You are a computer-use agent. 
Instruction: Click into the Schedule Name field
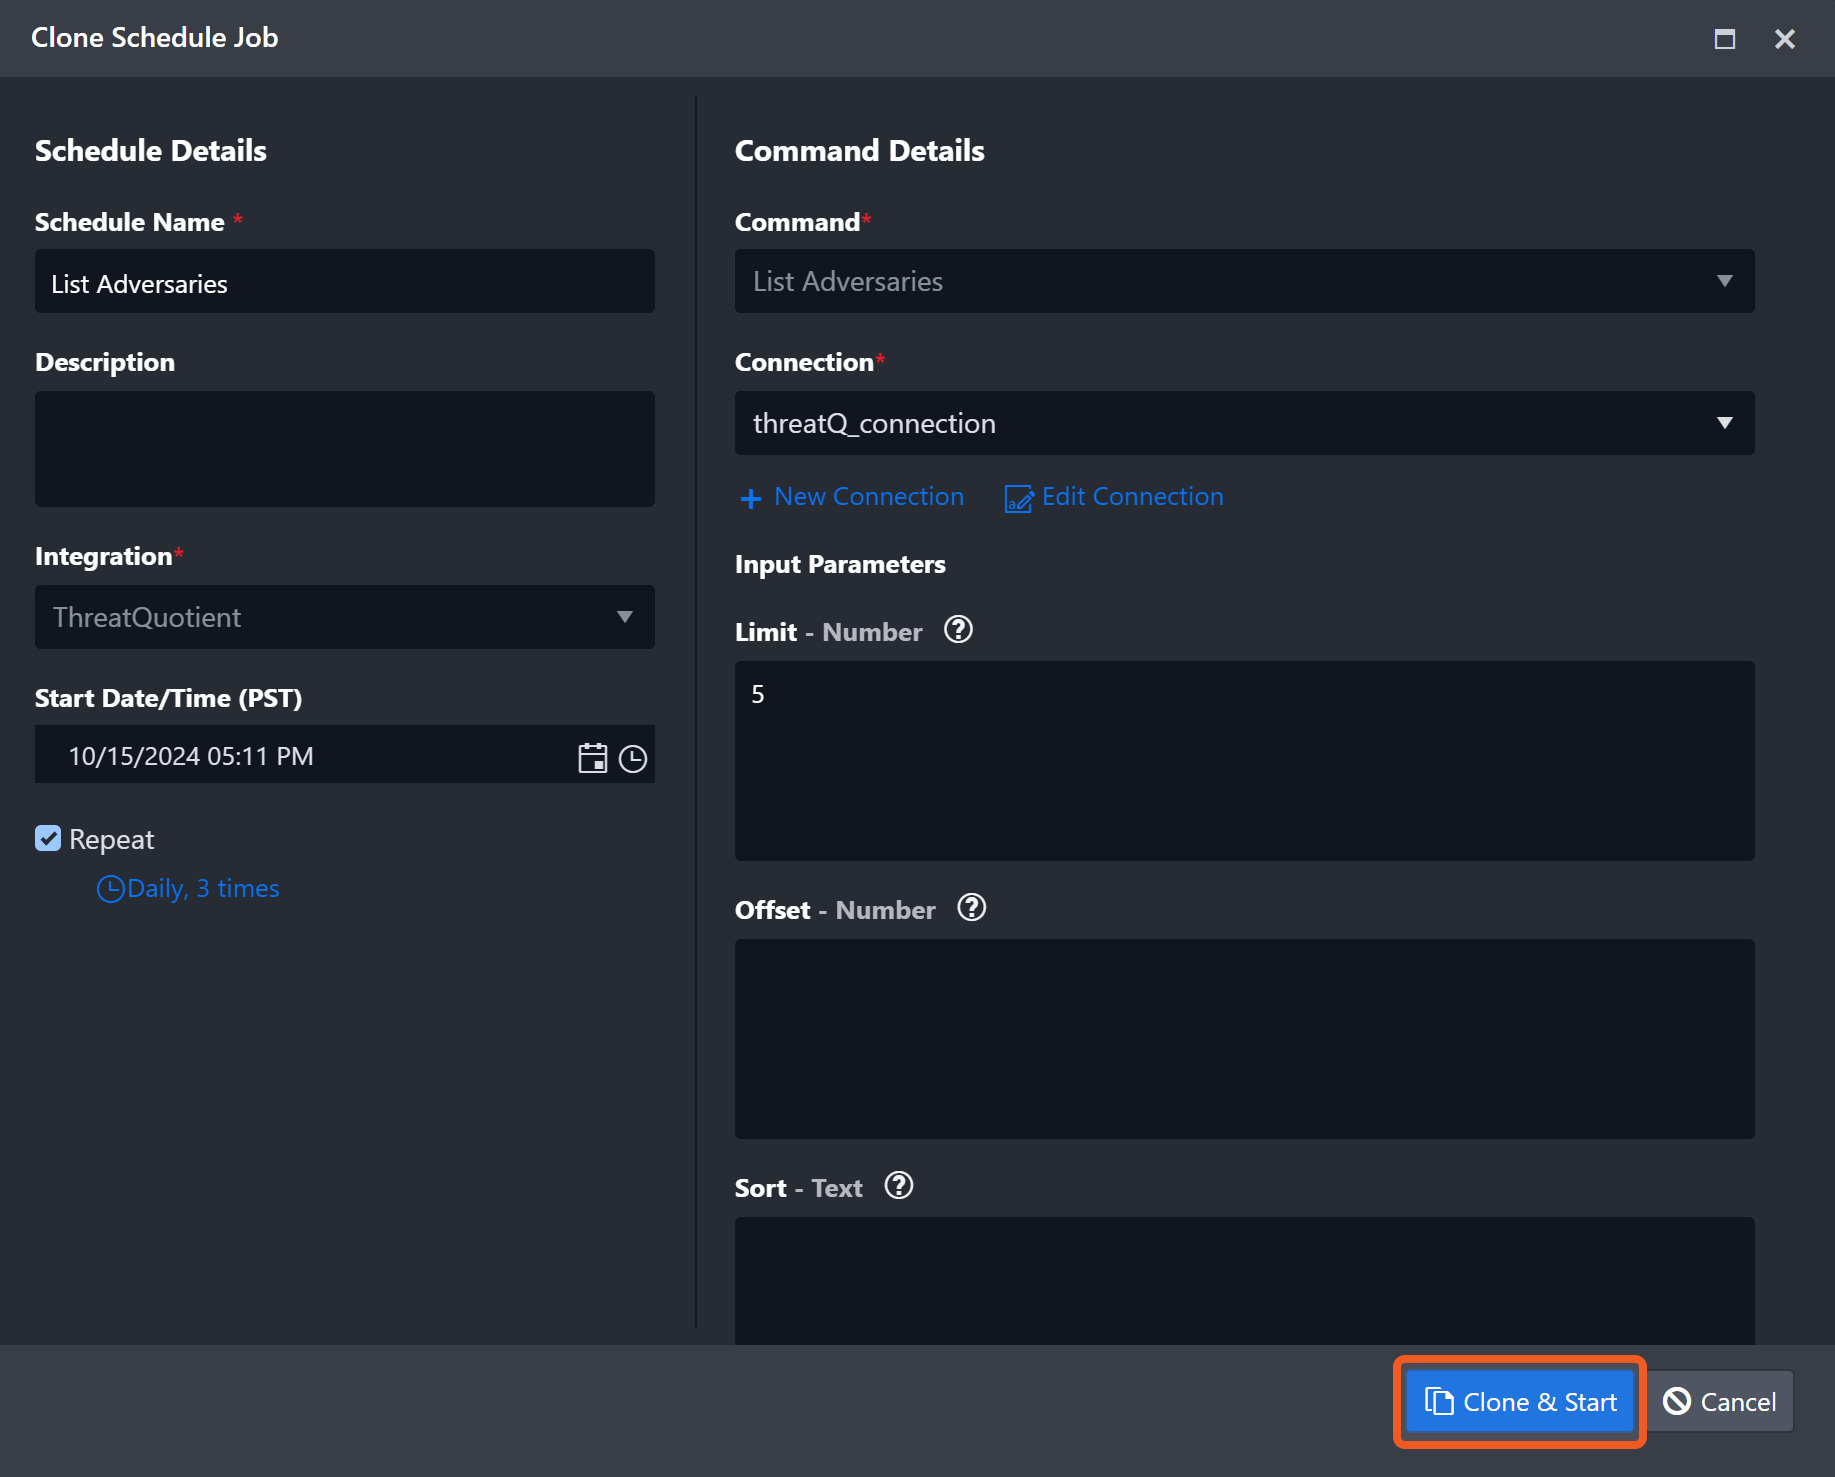[x=344, y=283]
